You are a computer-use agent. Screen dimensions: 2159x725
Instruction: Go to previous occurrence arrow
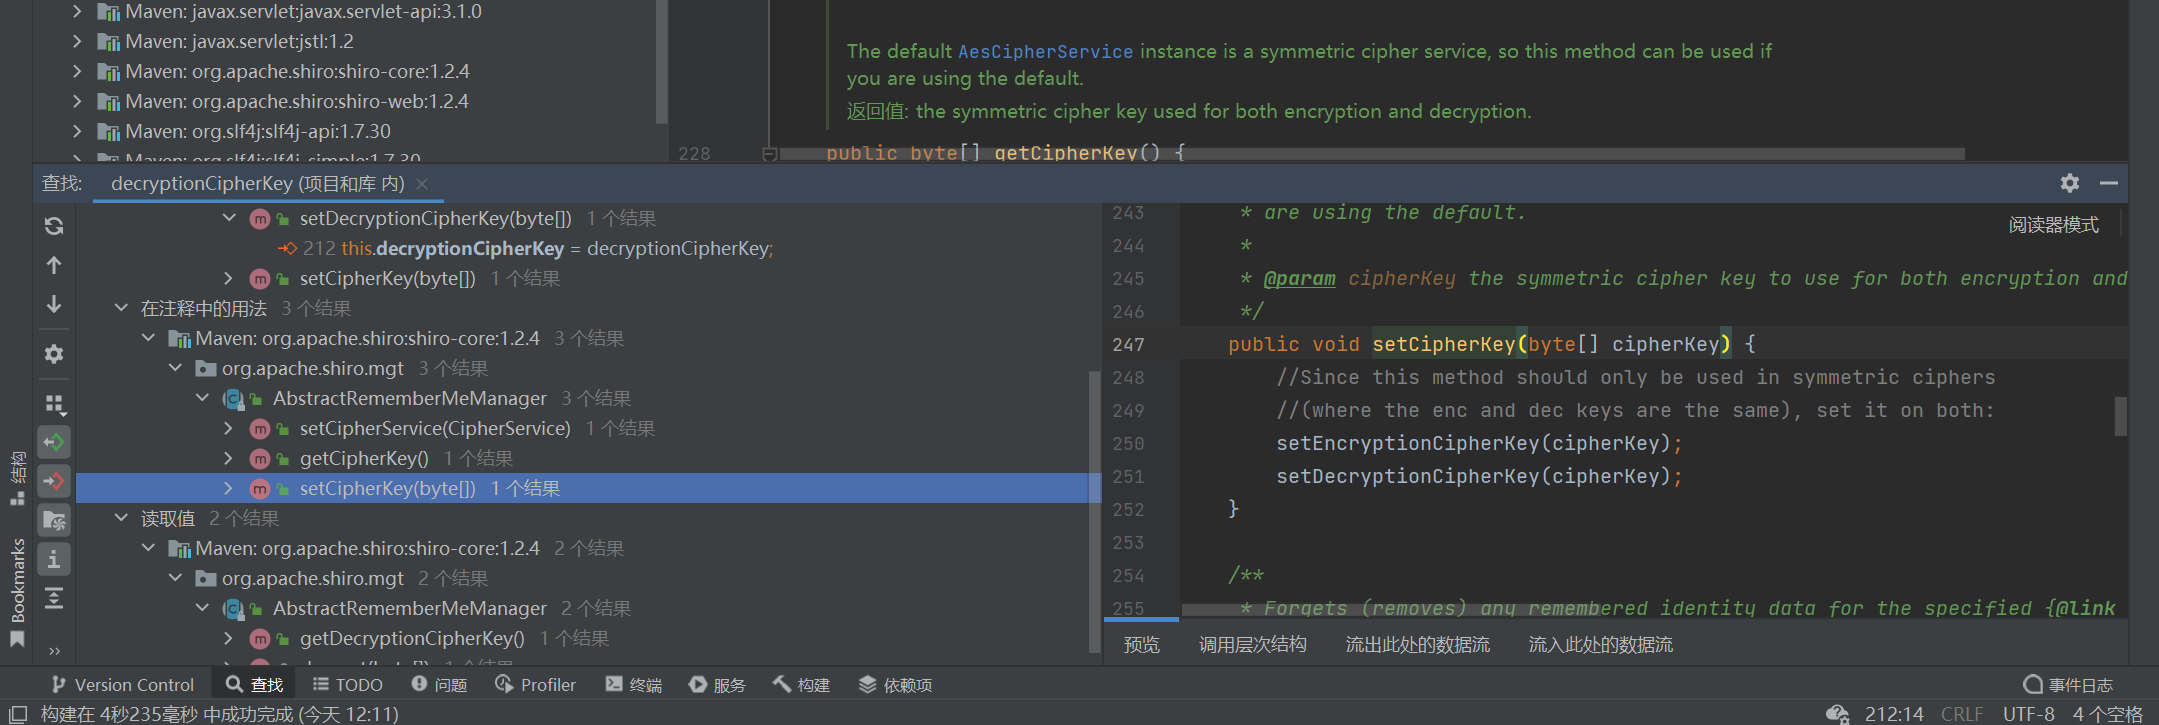54,265
